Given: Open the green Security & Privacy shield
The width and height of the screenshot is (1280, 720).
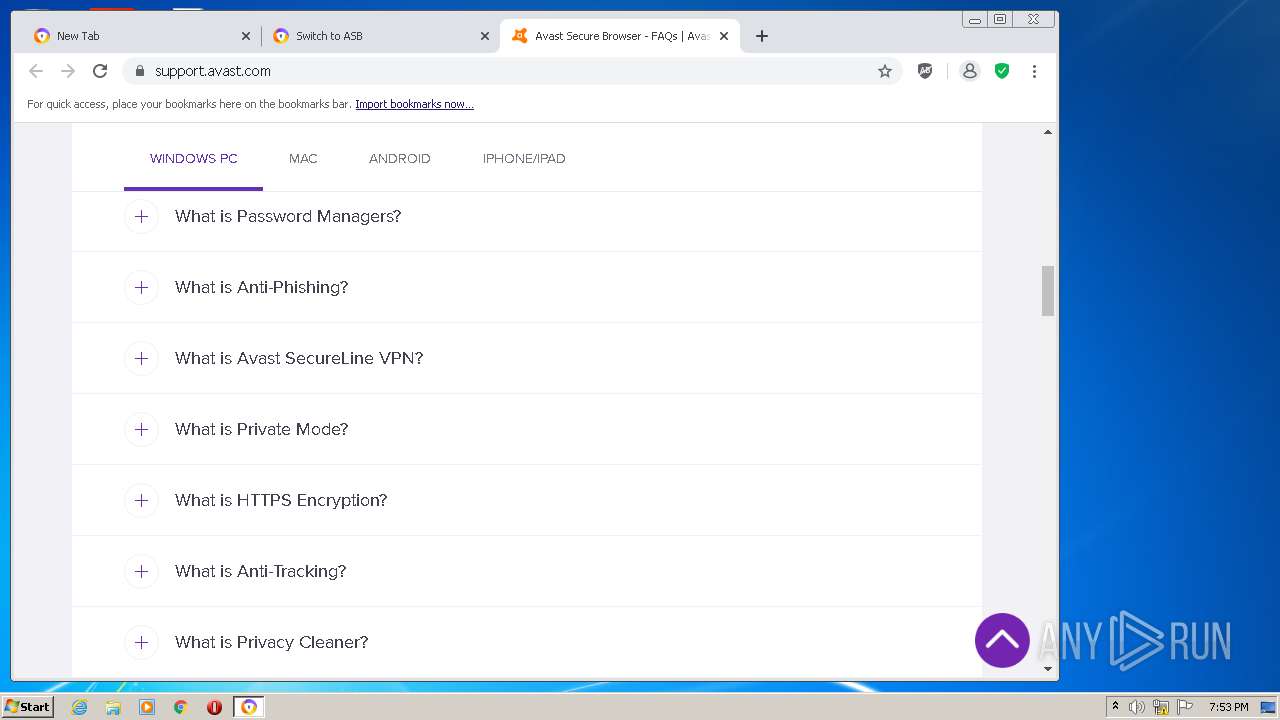Looking at the screenshot, I should (1002, 71).
